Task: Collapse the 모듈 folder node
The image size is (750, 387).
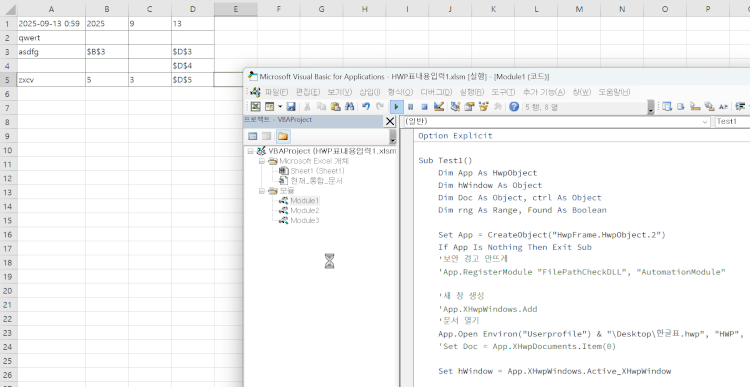Action: (262, 191)
